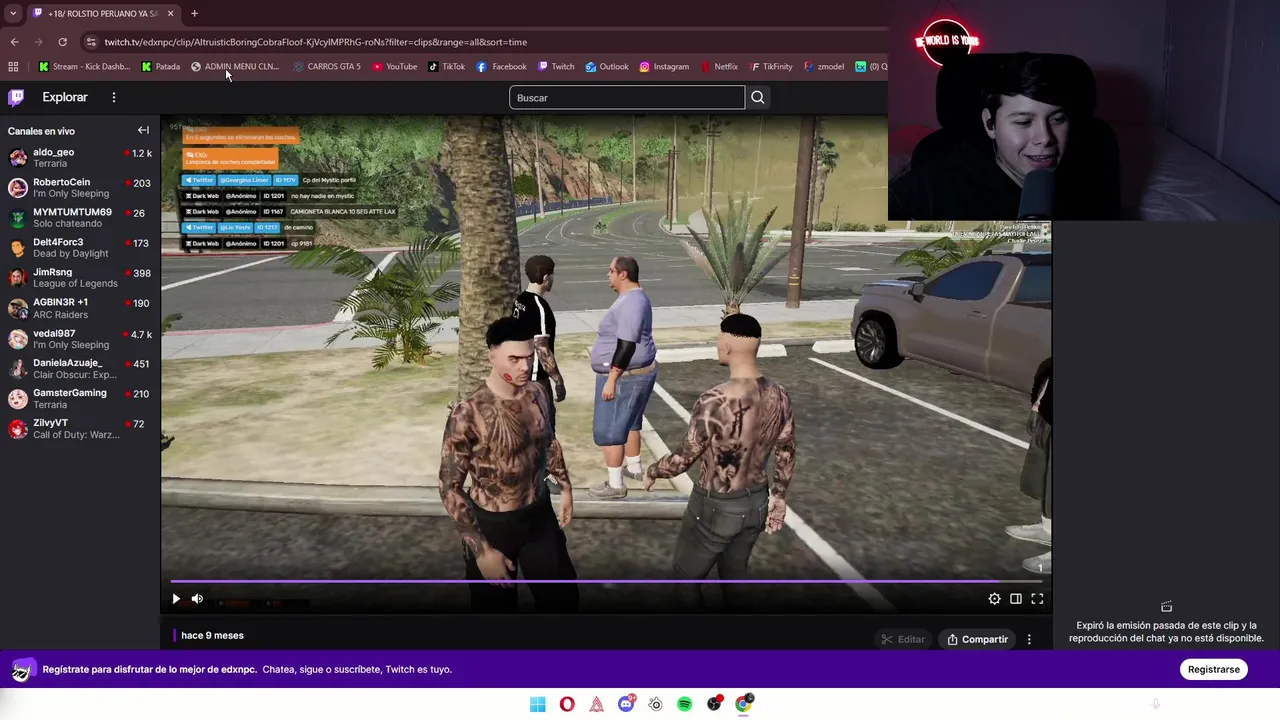This screenshot has height=720, width=1280.
Task: Open the browser tab search dropdown
Action: 13,13
